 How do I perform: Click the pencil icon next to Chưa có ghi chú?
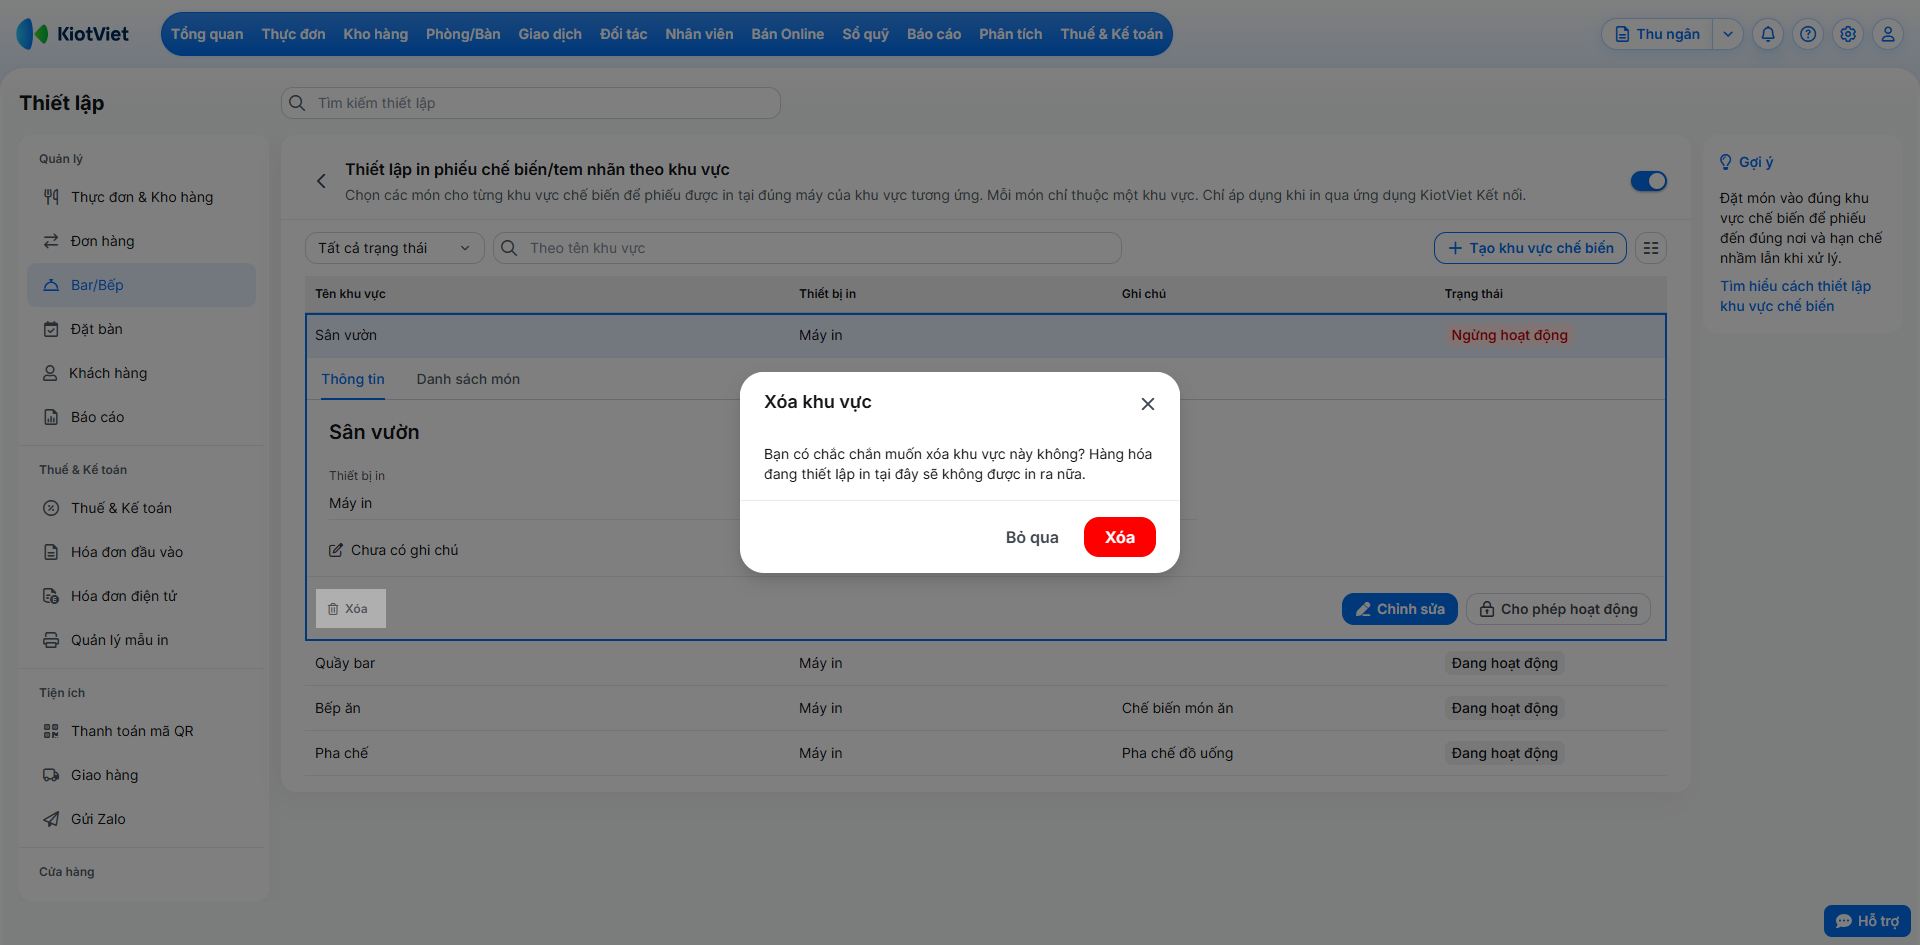point(336,550)
